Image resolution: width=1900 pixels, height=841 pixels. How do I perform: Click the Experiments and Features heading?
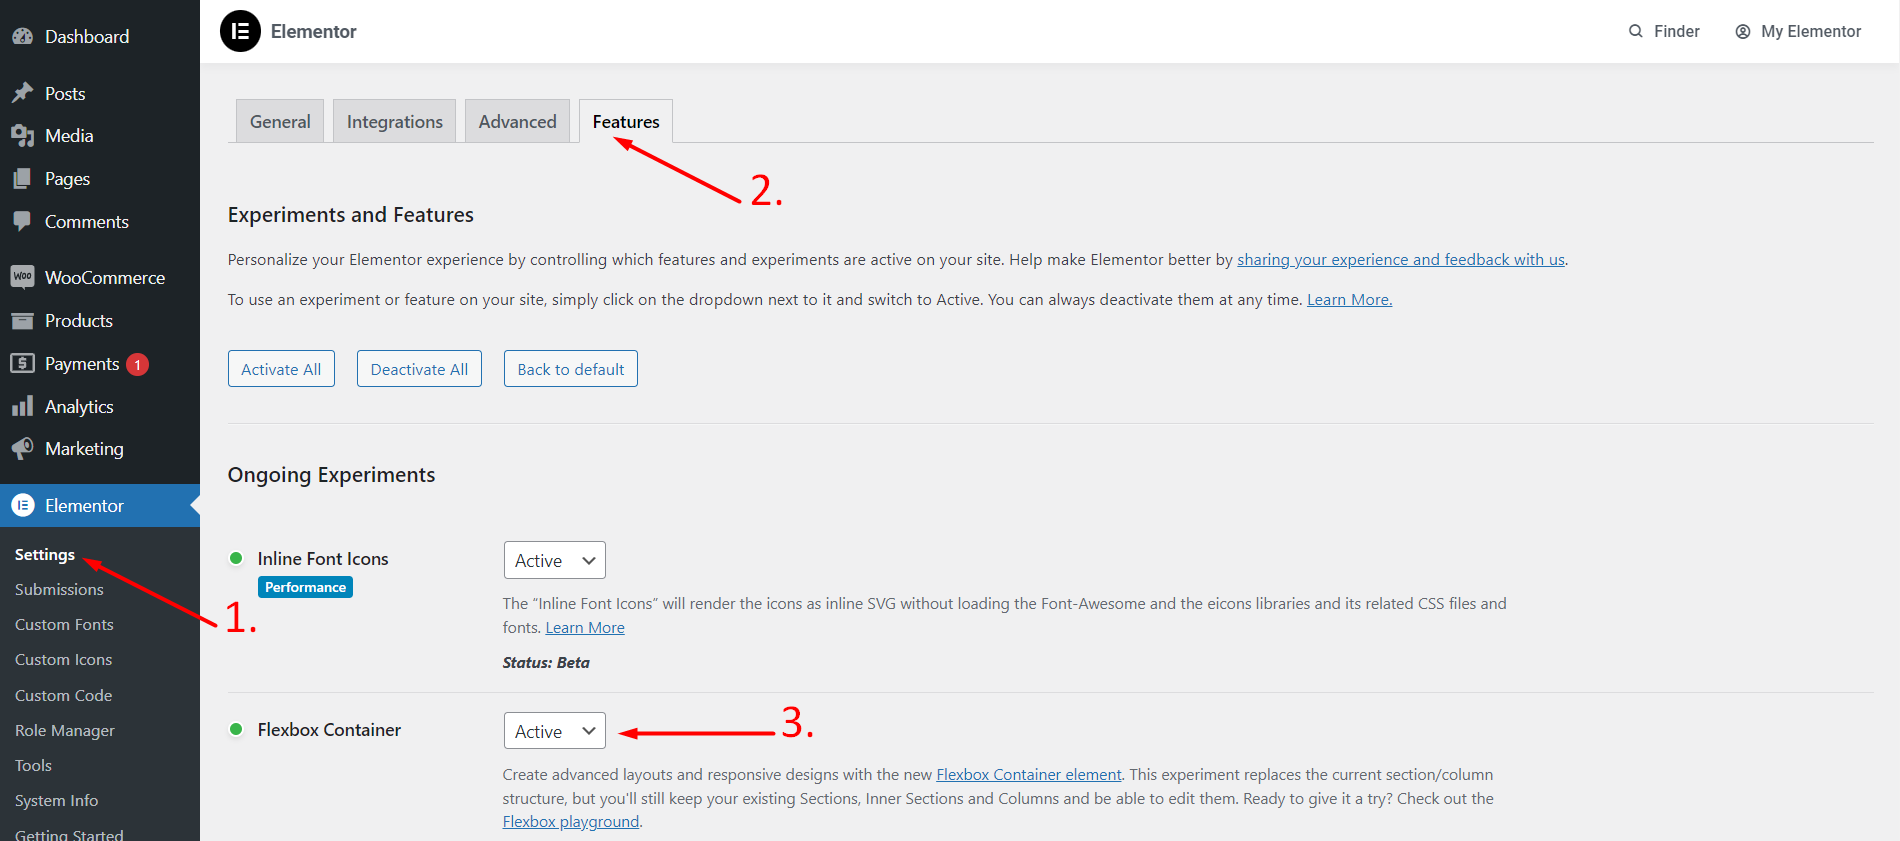(351, 214)
